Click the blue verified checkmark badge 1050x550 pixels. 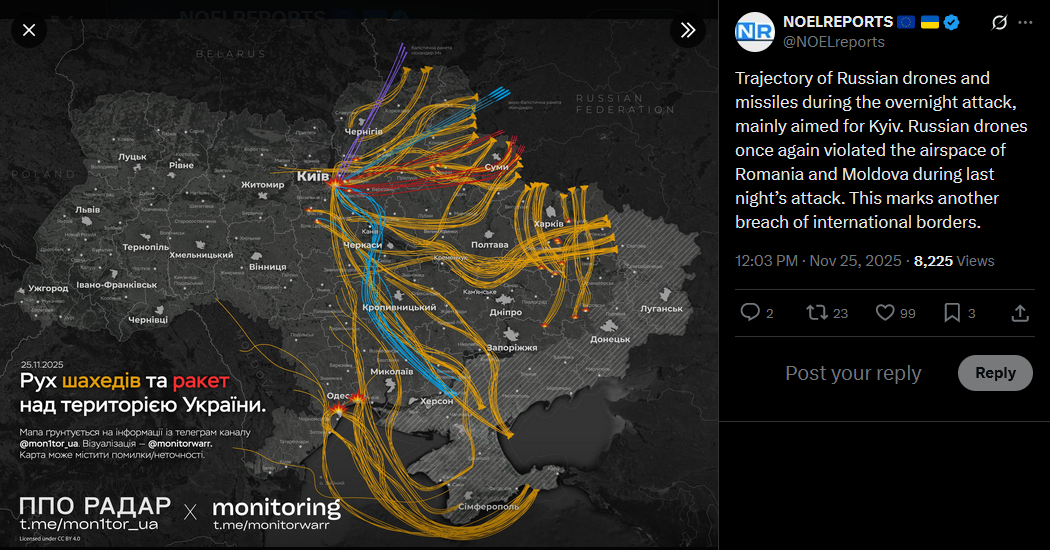point(951,22)
